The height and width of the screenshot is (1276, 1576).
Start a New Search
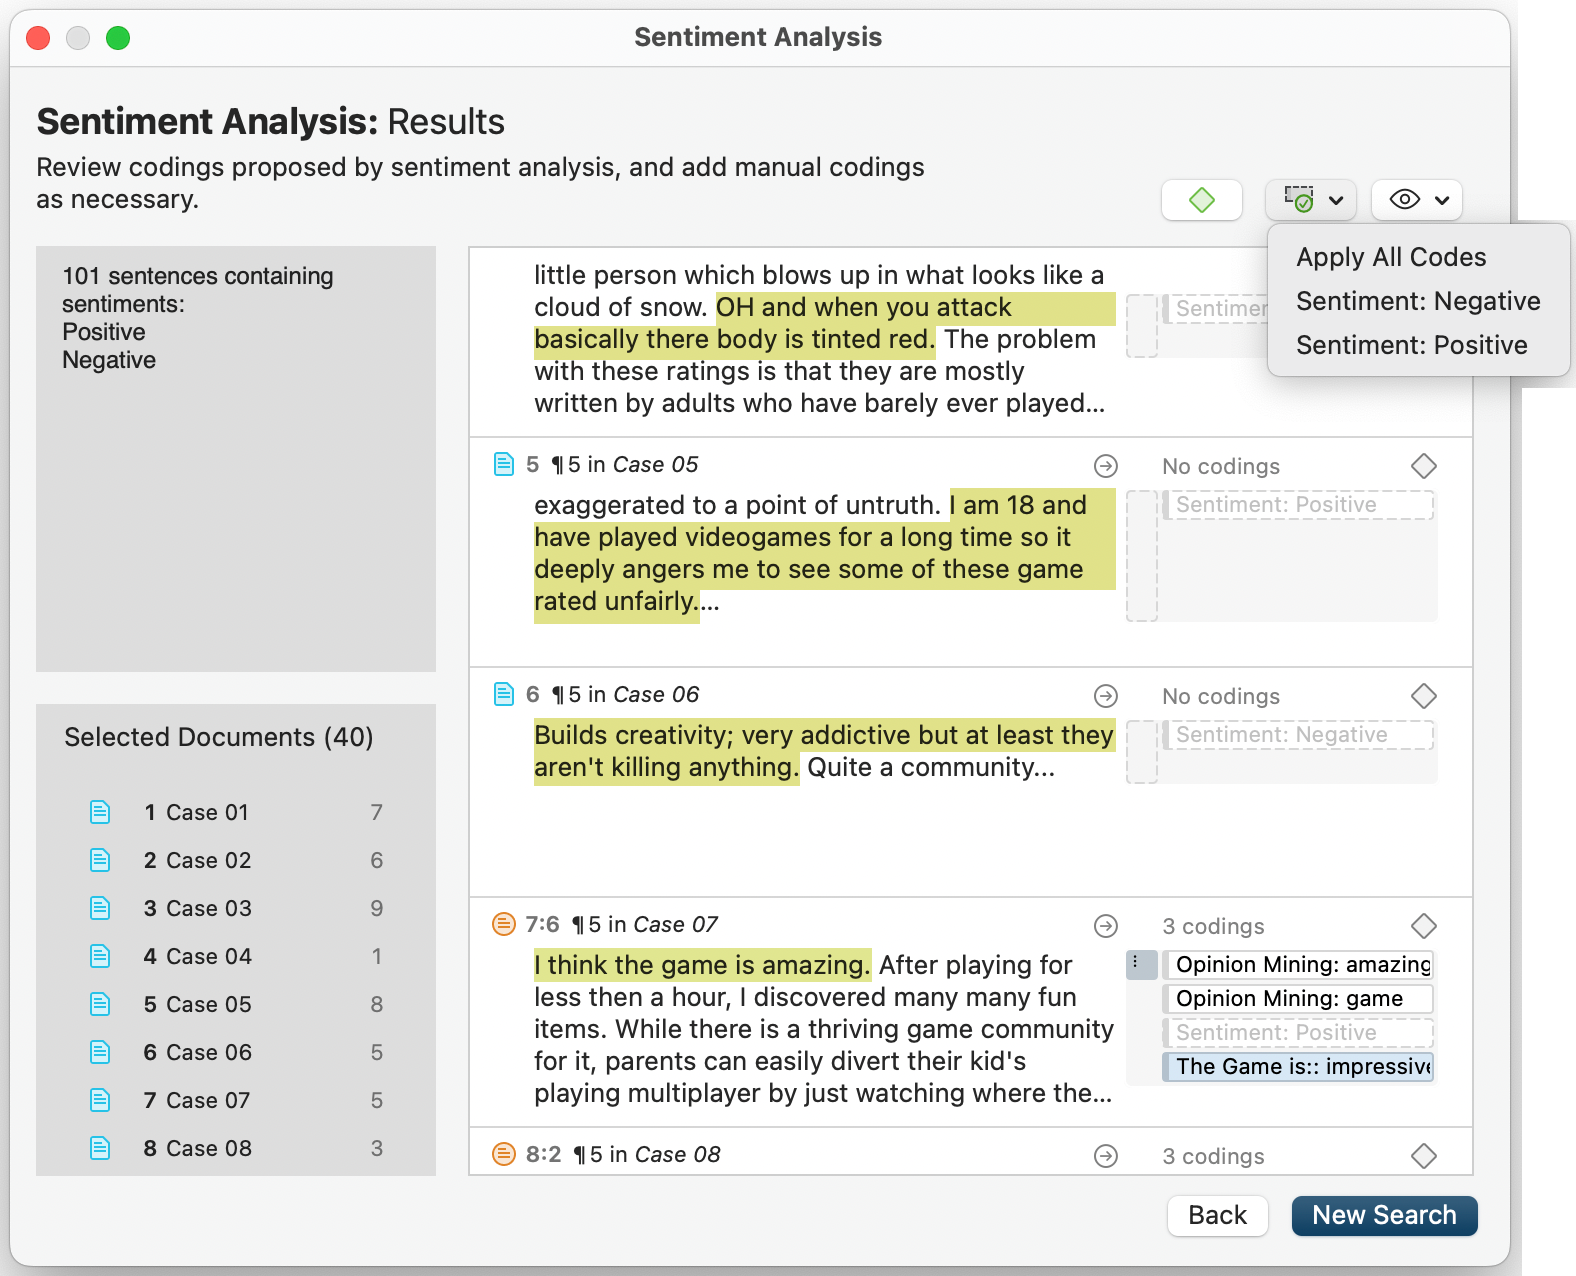click(1383, 1215)
